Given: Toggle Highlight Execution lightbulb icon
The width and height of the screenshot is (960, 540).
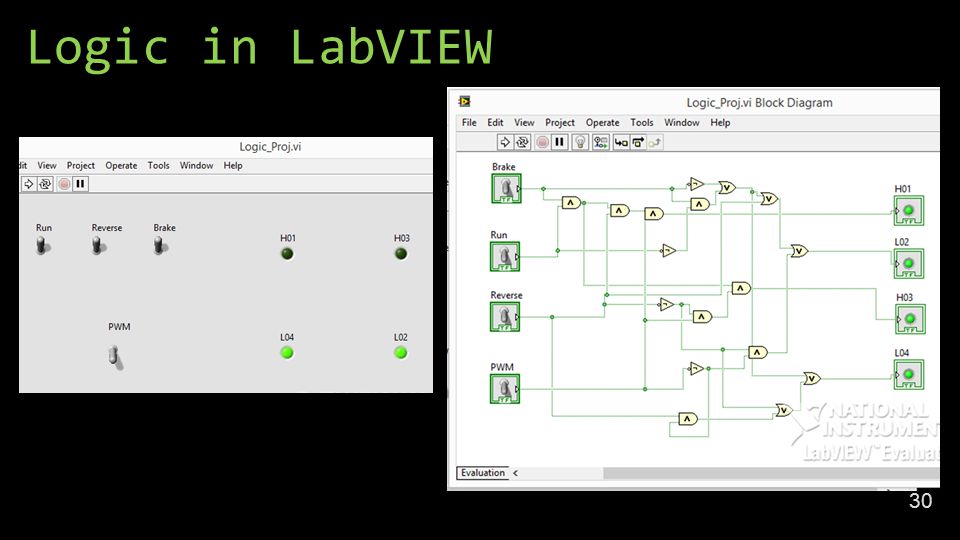Looking at the screenshot, I should tap(580, 142).
